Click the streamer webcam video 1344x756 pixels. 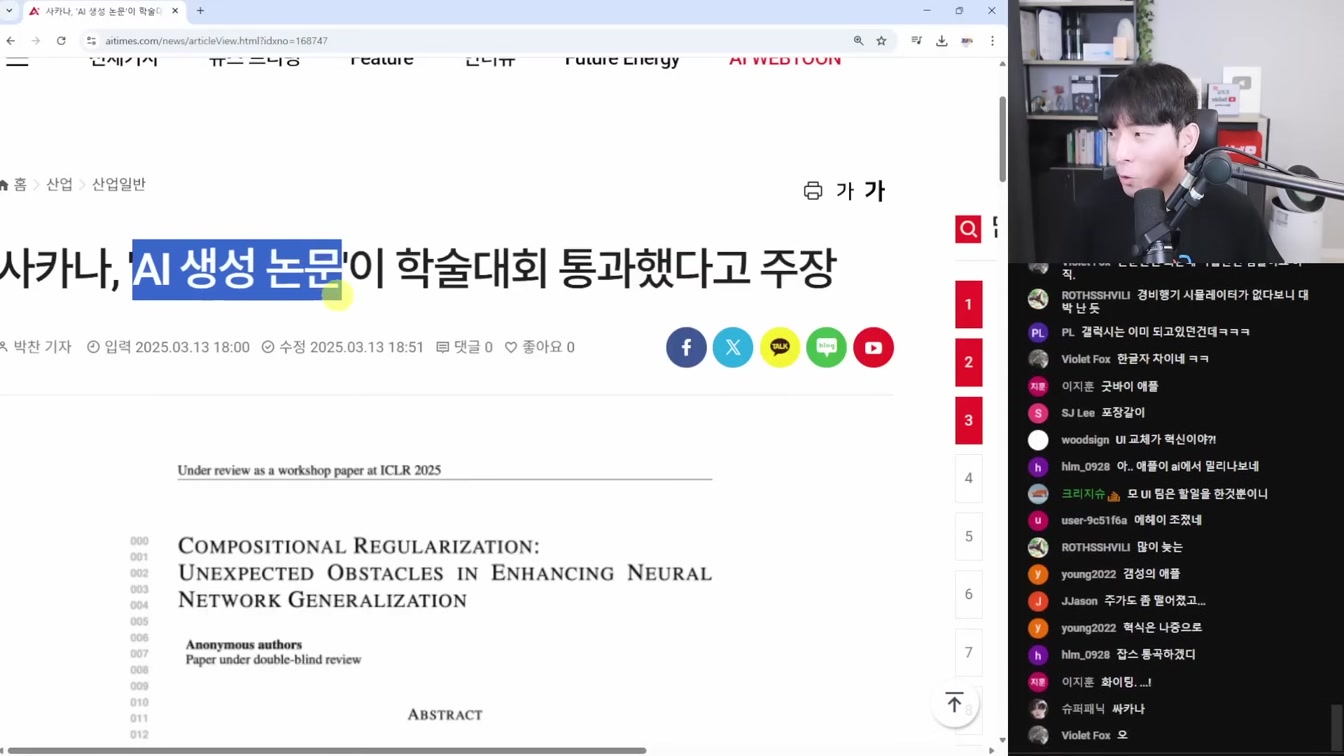click(x=1176, y=131)
